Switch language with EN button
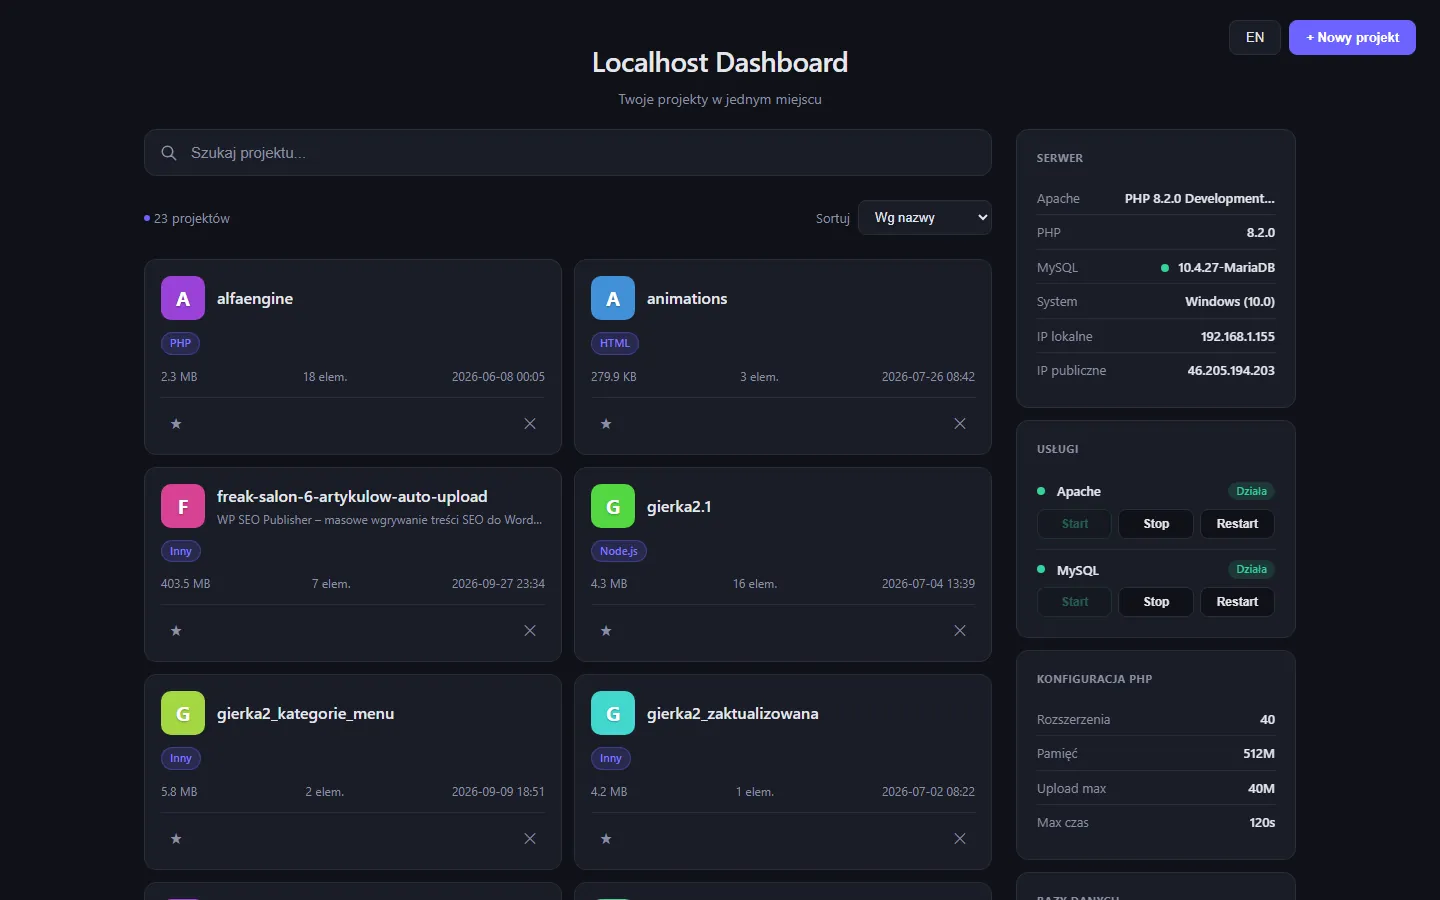 point(1255,37)
